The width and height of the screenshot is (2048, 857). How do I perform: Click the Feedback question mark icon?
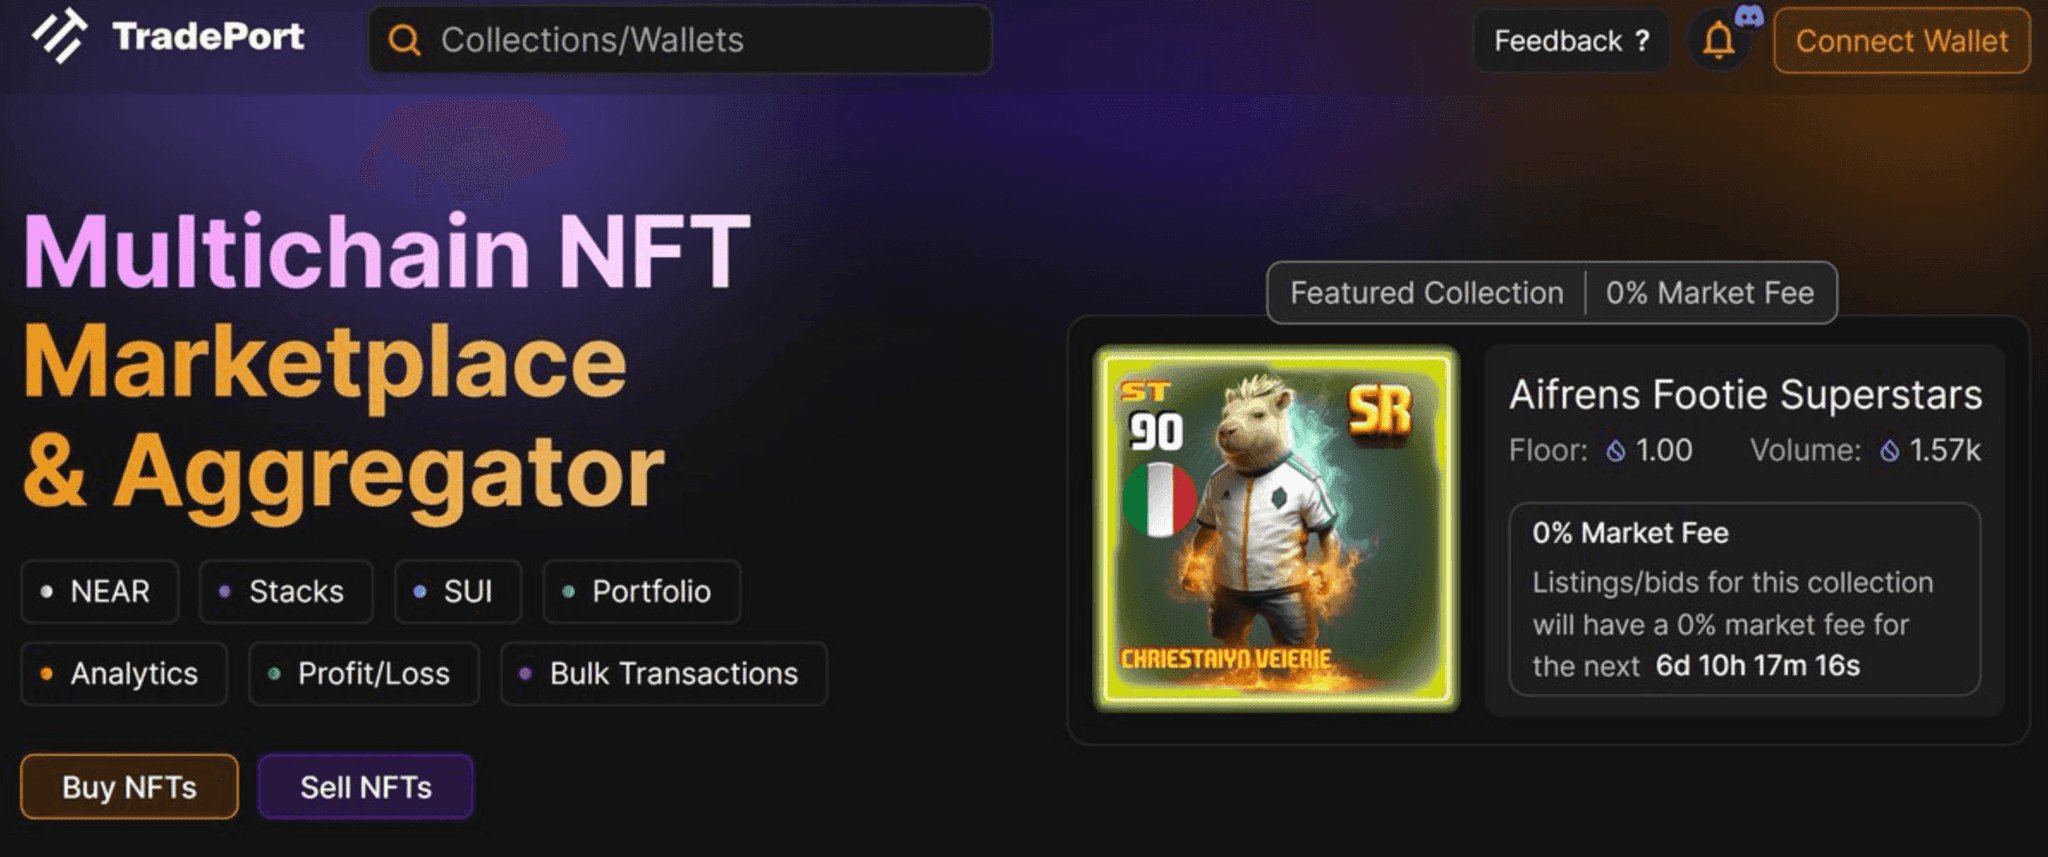pos(1642,41)
